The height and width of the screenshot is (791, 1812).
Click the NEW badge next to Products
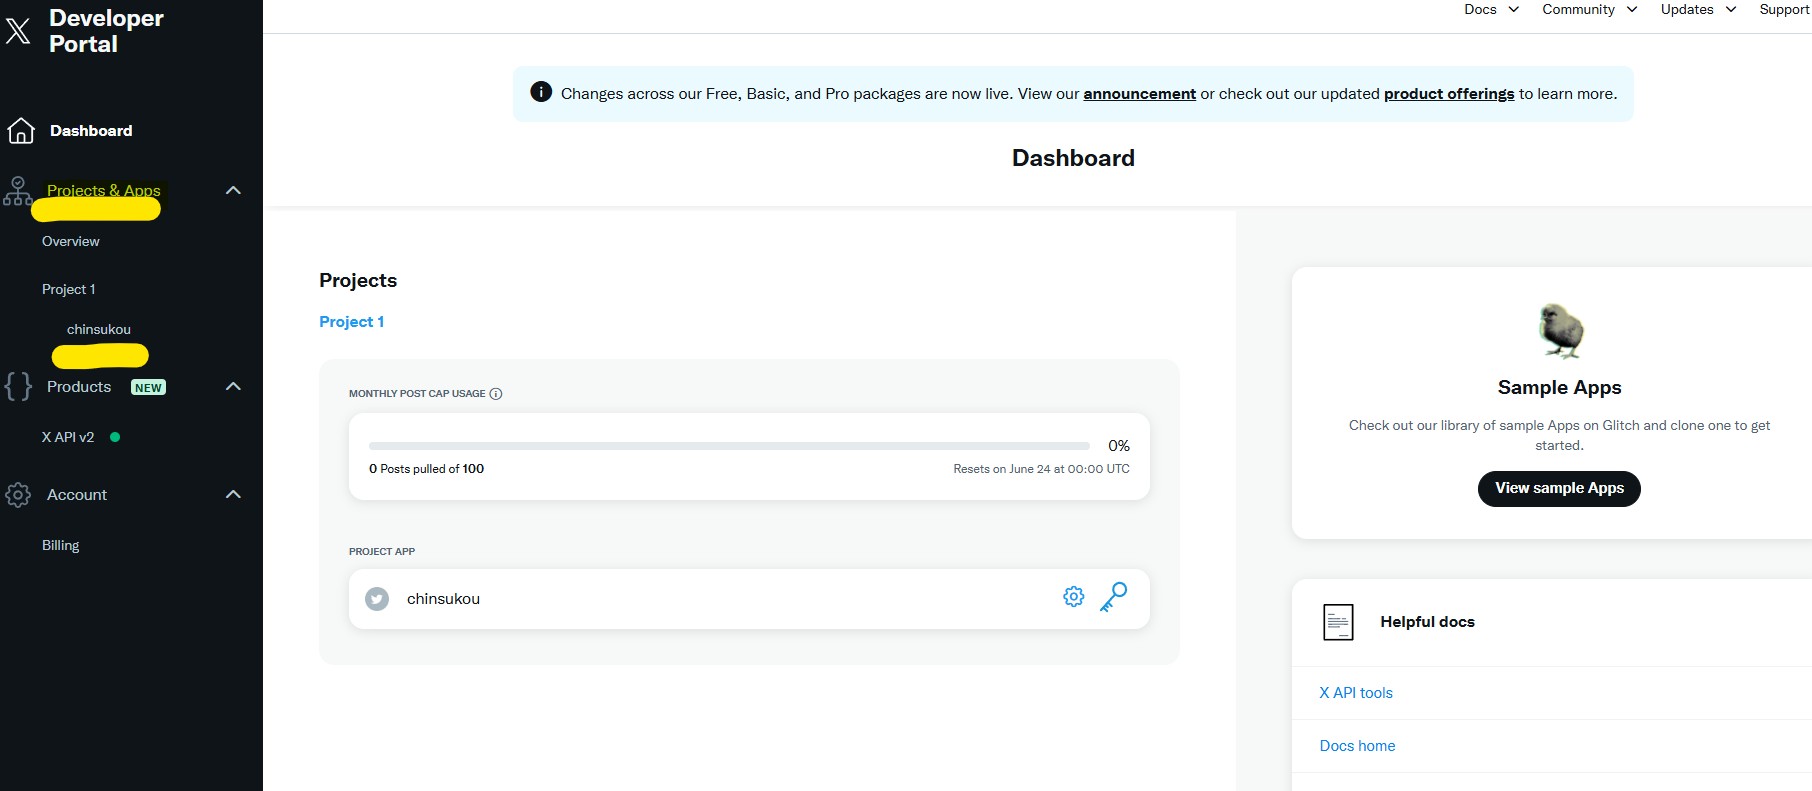click(x=148, y=388)
